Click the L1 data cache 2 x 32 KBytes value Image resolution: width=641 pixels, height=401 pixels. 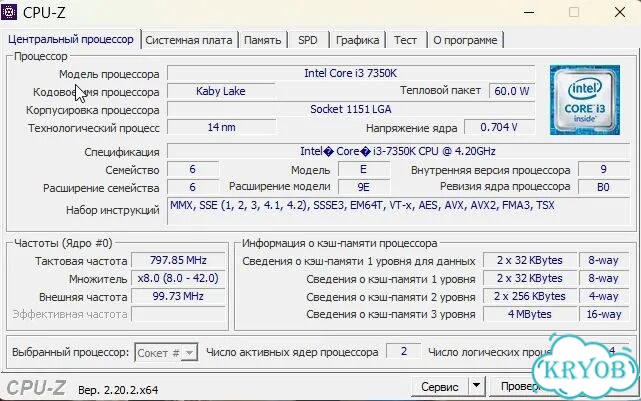tap(530, 260)
